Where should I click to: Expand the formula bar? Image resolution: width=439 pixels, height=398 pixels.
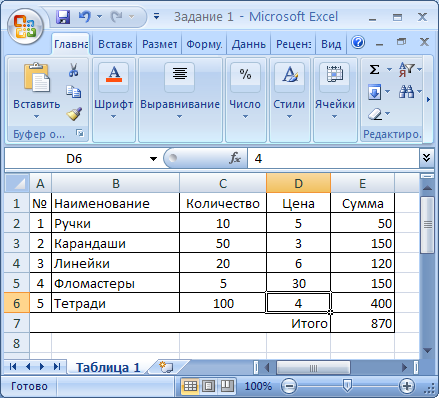pos(426,158)
